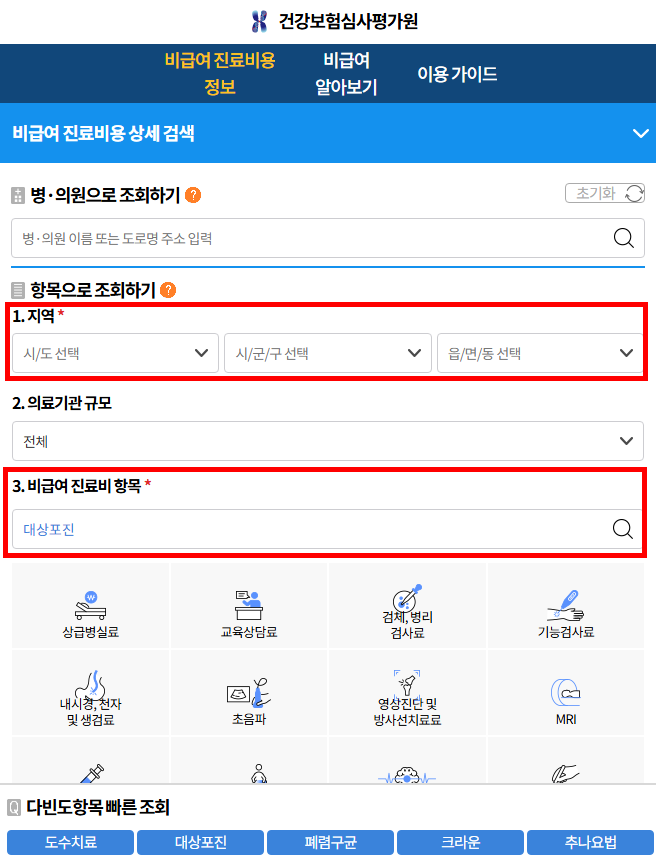The image size is (656, 861).
Task: Click the 폐렴구균 quick search button
Action: (x=330, y=842)
